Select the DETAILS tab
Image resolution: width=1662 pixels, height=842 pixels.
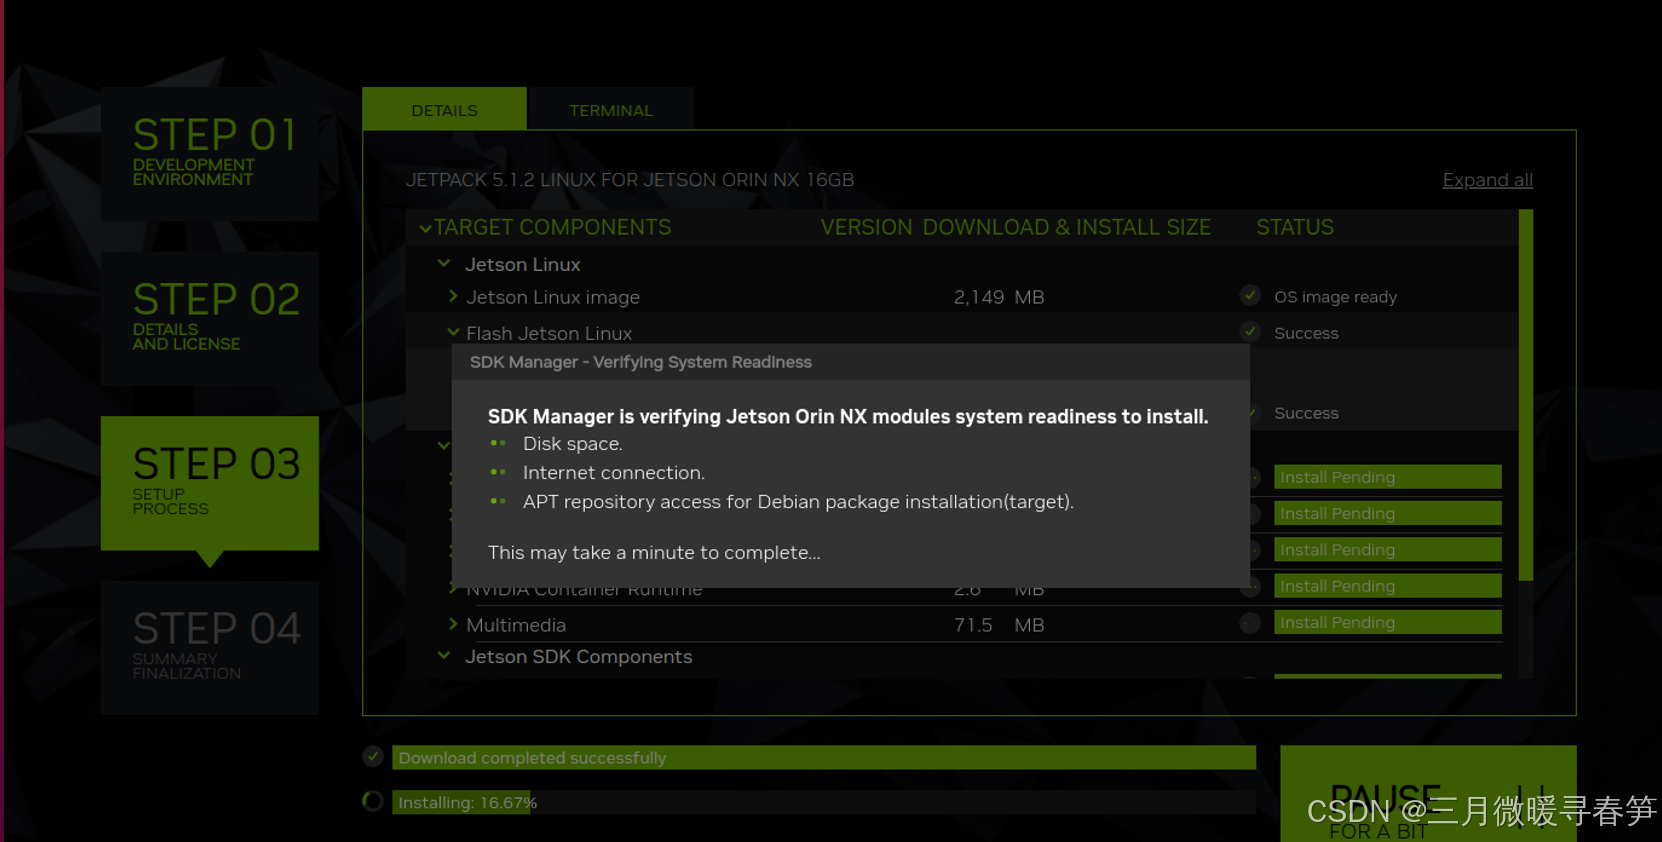point(444,110)
